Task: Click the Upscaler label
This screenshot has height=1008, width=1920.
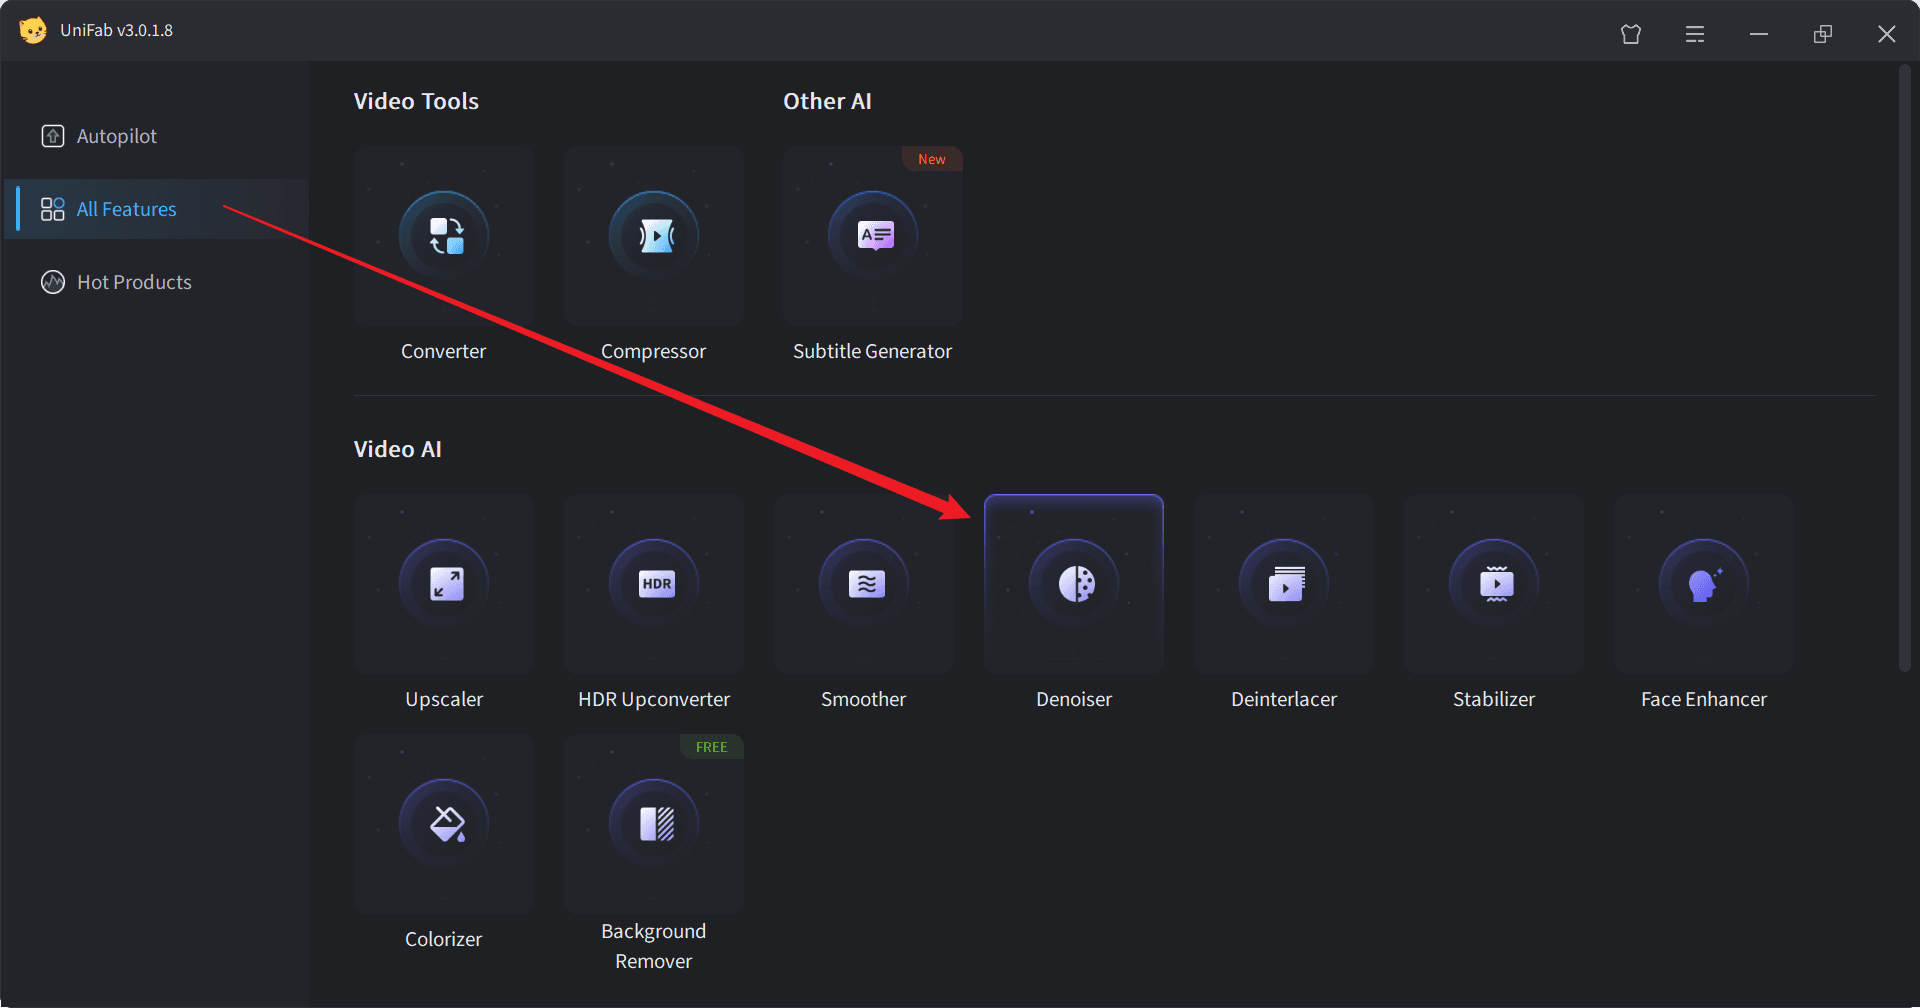Action: click(x=444, y=700)
